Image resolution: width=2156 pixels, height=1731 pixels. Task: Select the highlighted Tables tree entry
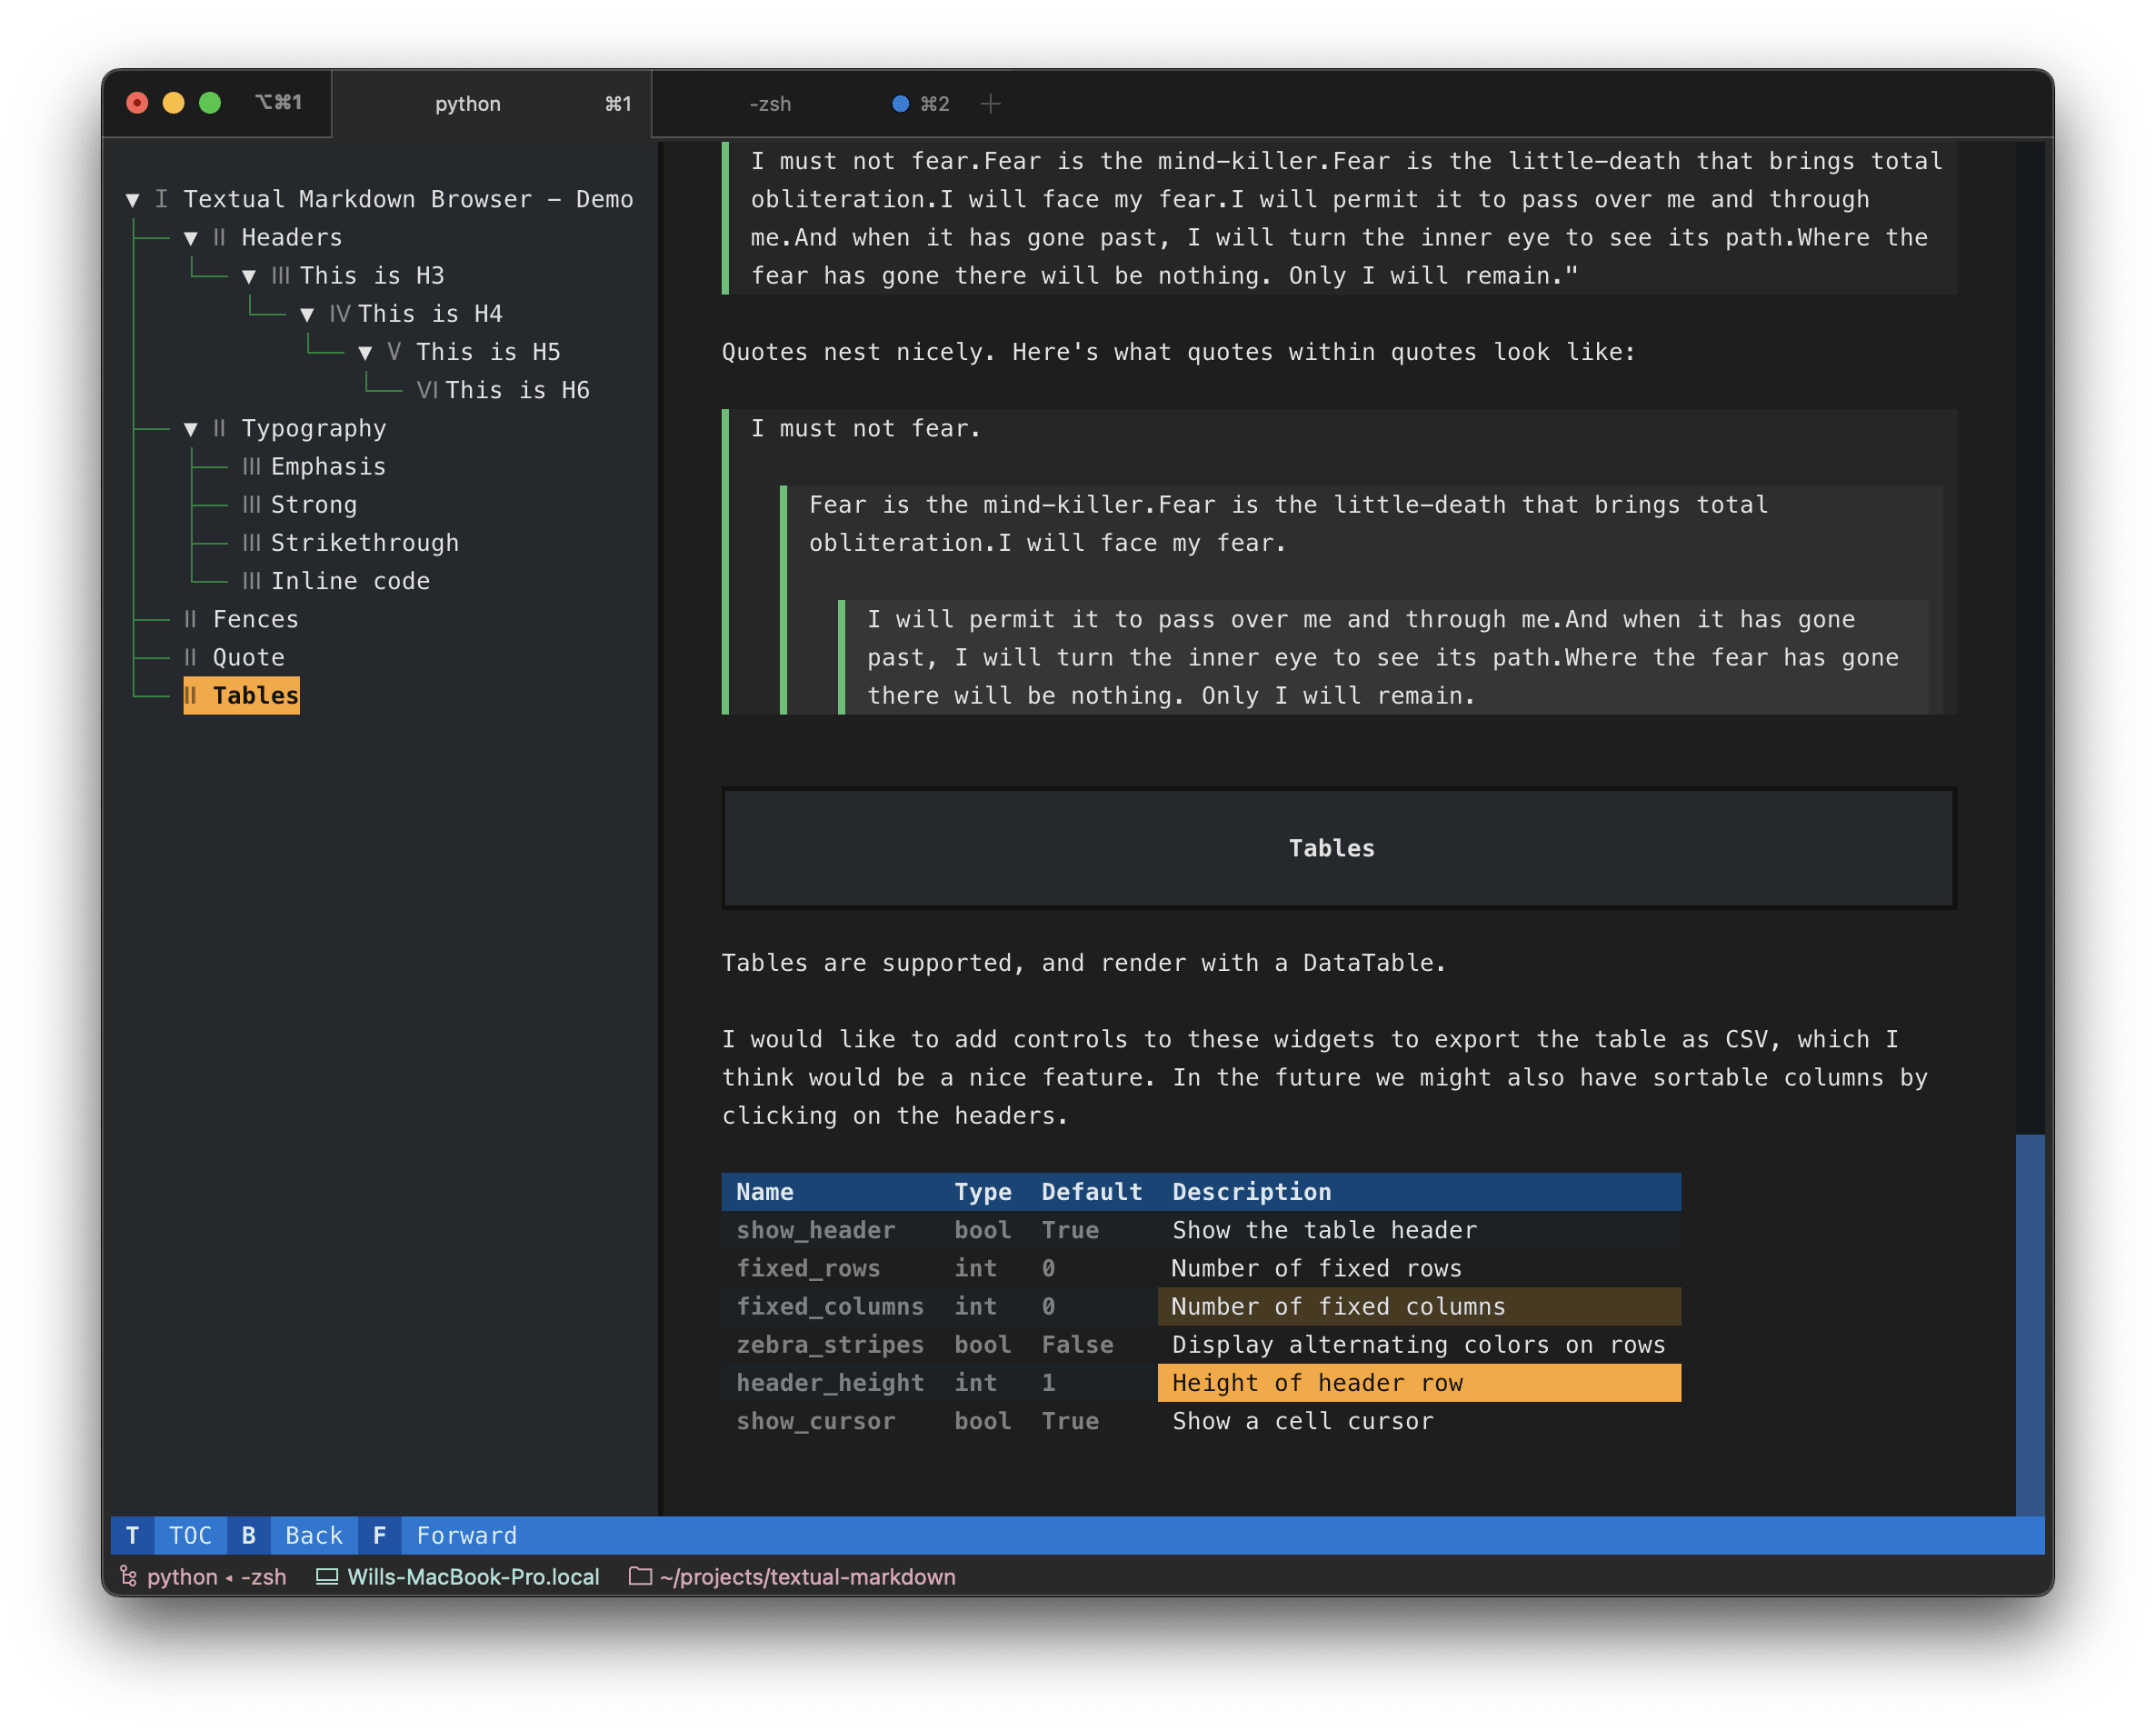pyautogui.click(x=241, y=696)
